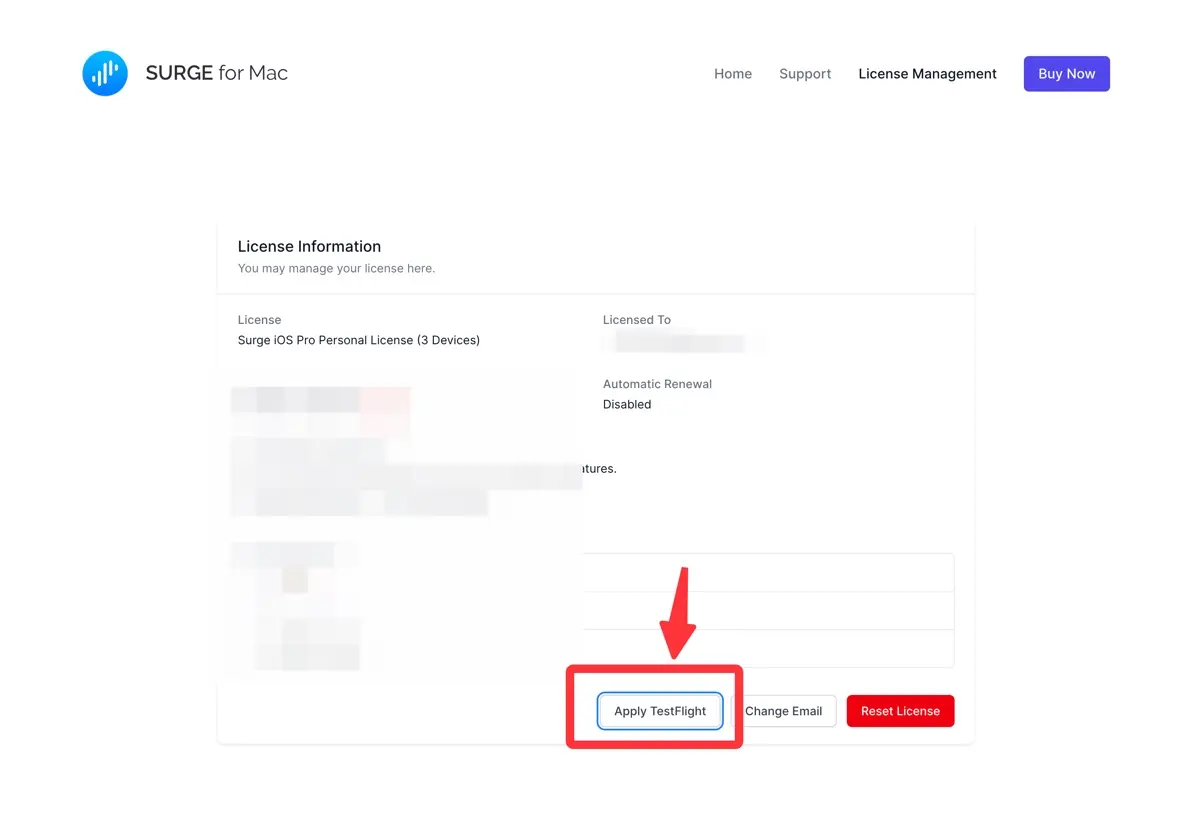Select the license name 'Surge iOS Pro Personal License'

pyautogui.click(x=358, y=340)
